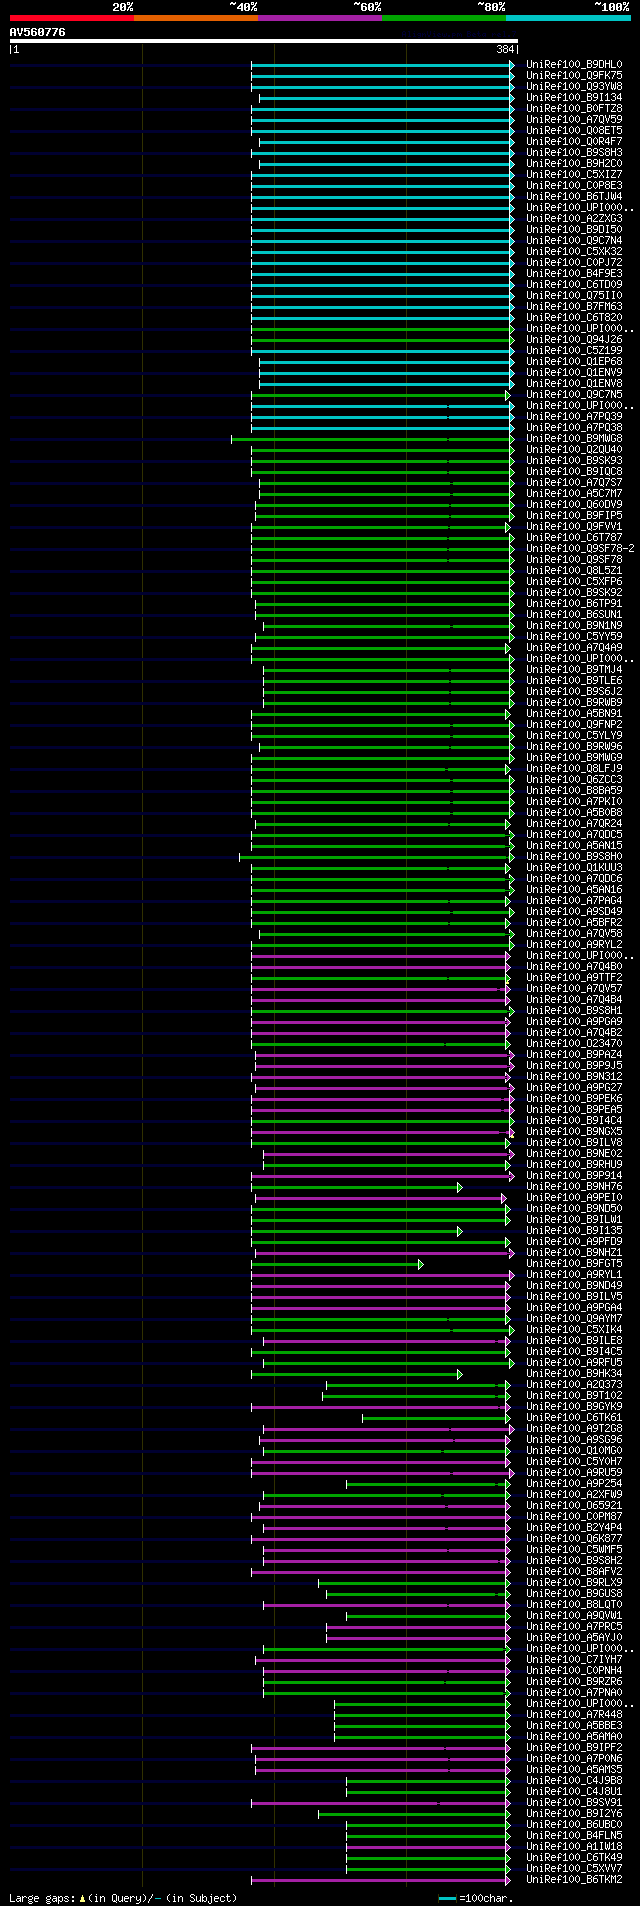Select label UniRef100_A5BN91

point(574,714)
